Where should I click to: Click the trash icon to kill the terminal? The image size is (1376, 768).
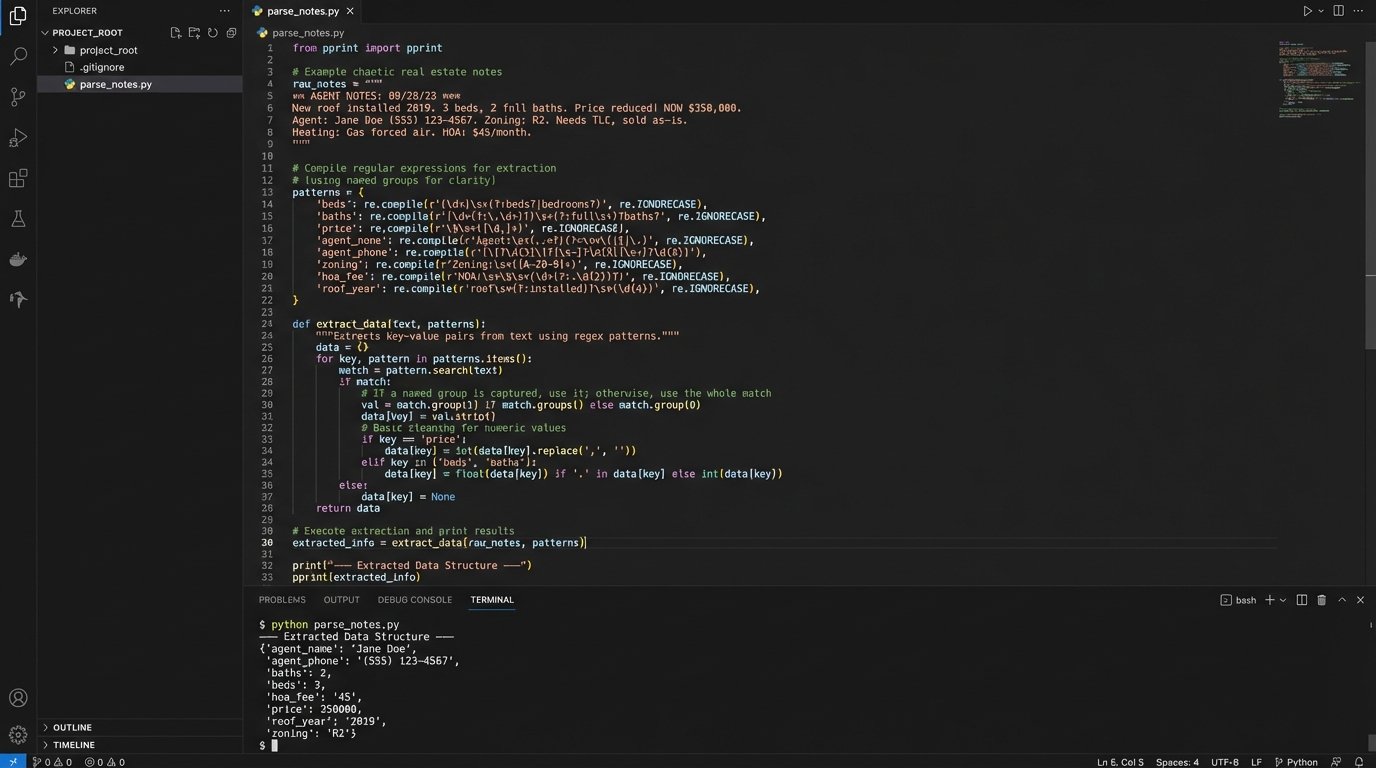(1322, 599)
